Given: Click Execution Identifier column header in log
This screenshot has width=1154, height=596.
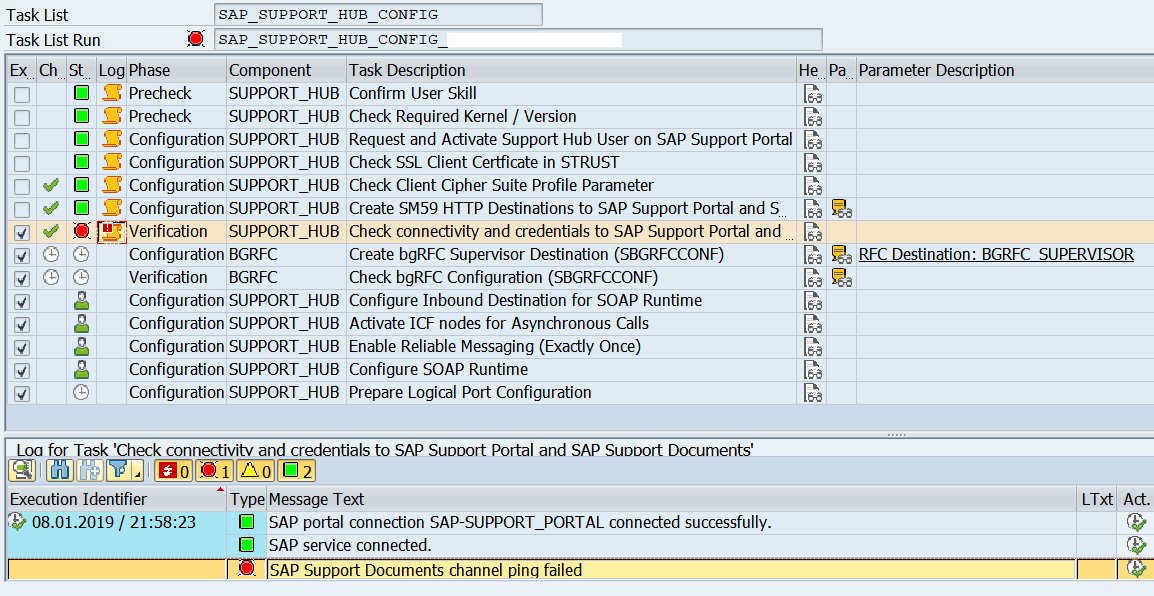Looking at the screenshot, I should click(x=116, y=499).
